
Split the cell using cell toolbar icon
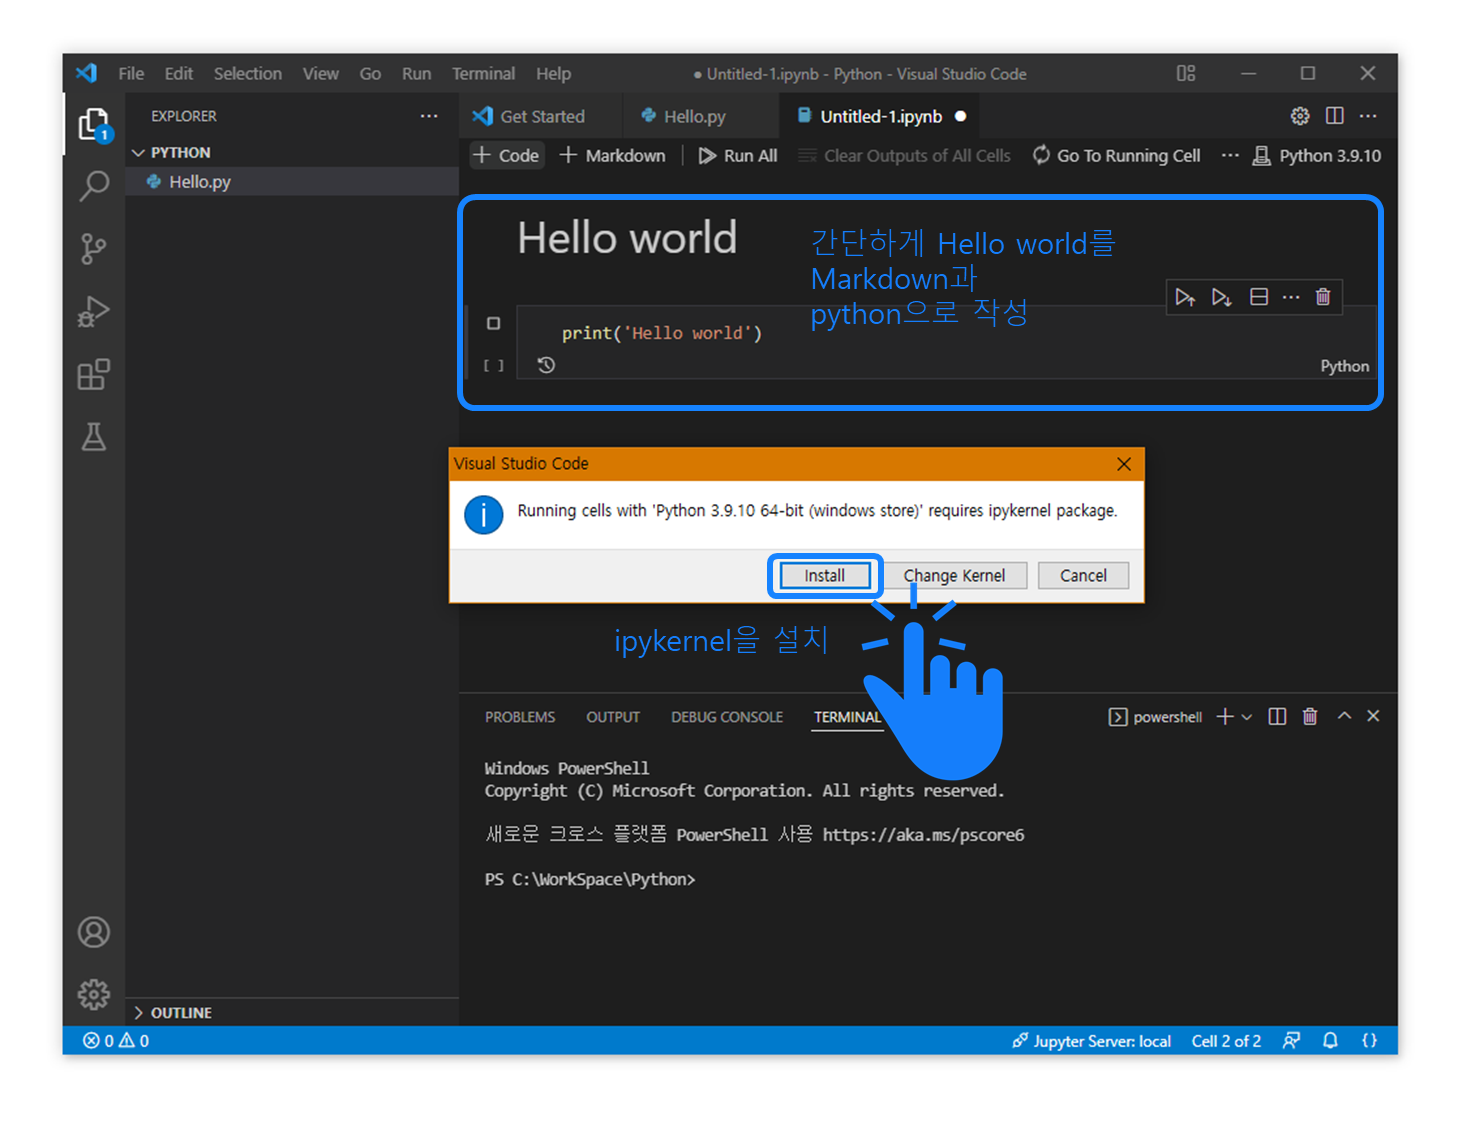coord(1259,297)
